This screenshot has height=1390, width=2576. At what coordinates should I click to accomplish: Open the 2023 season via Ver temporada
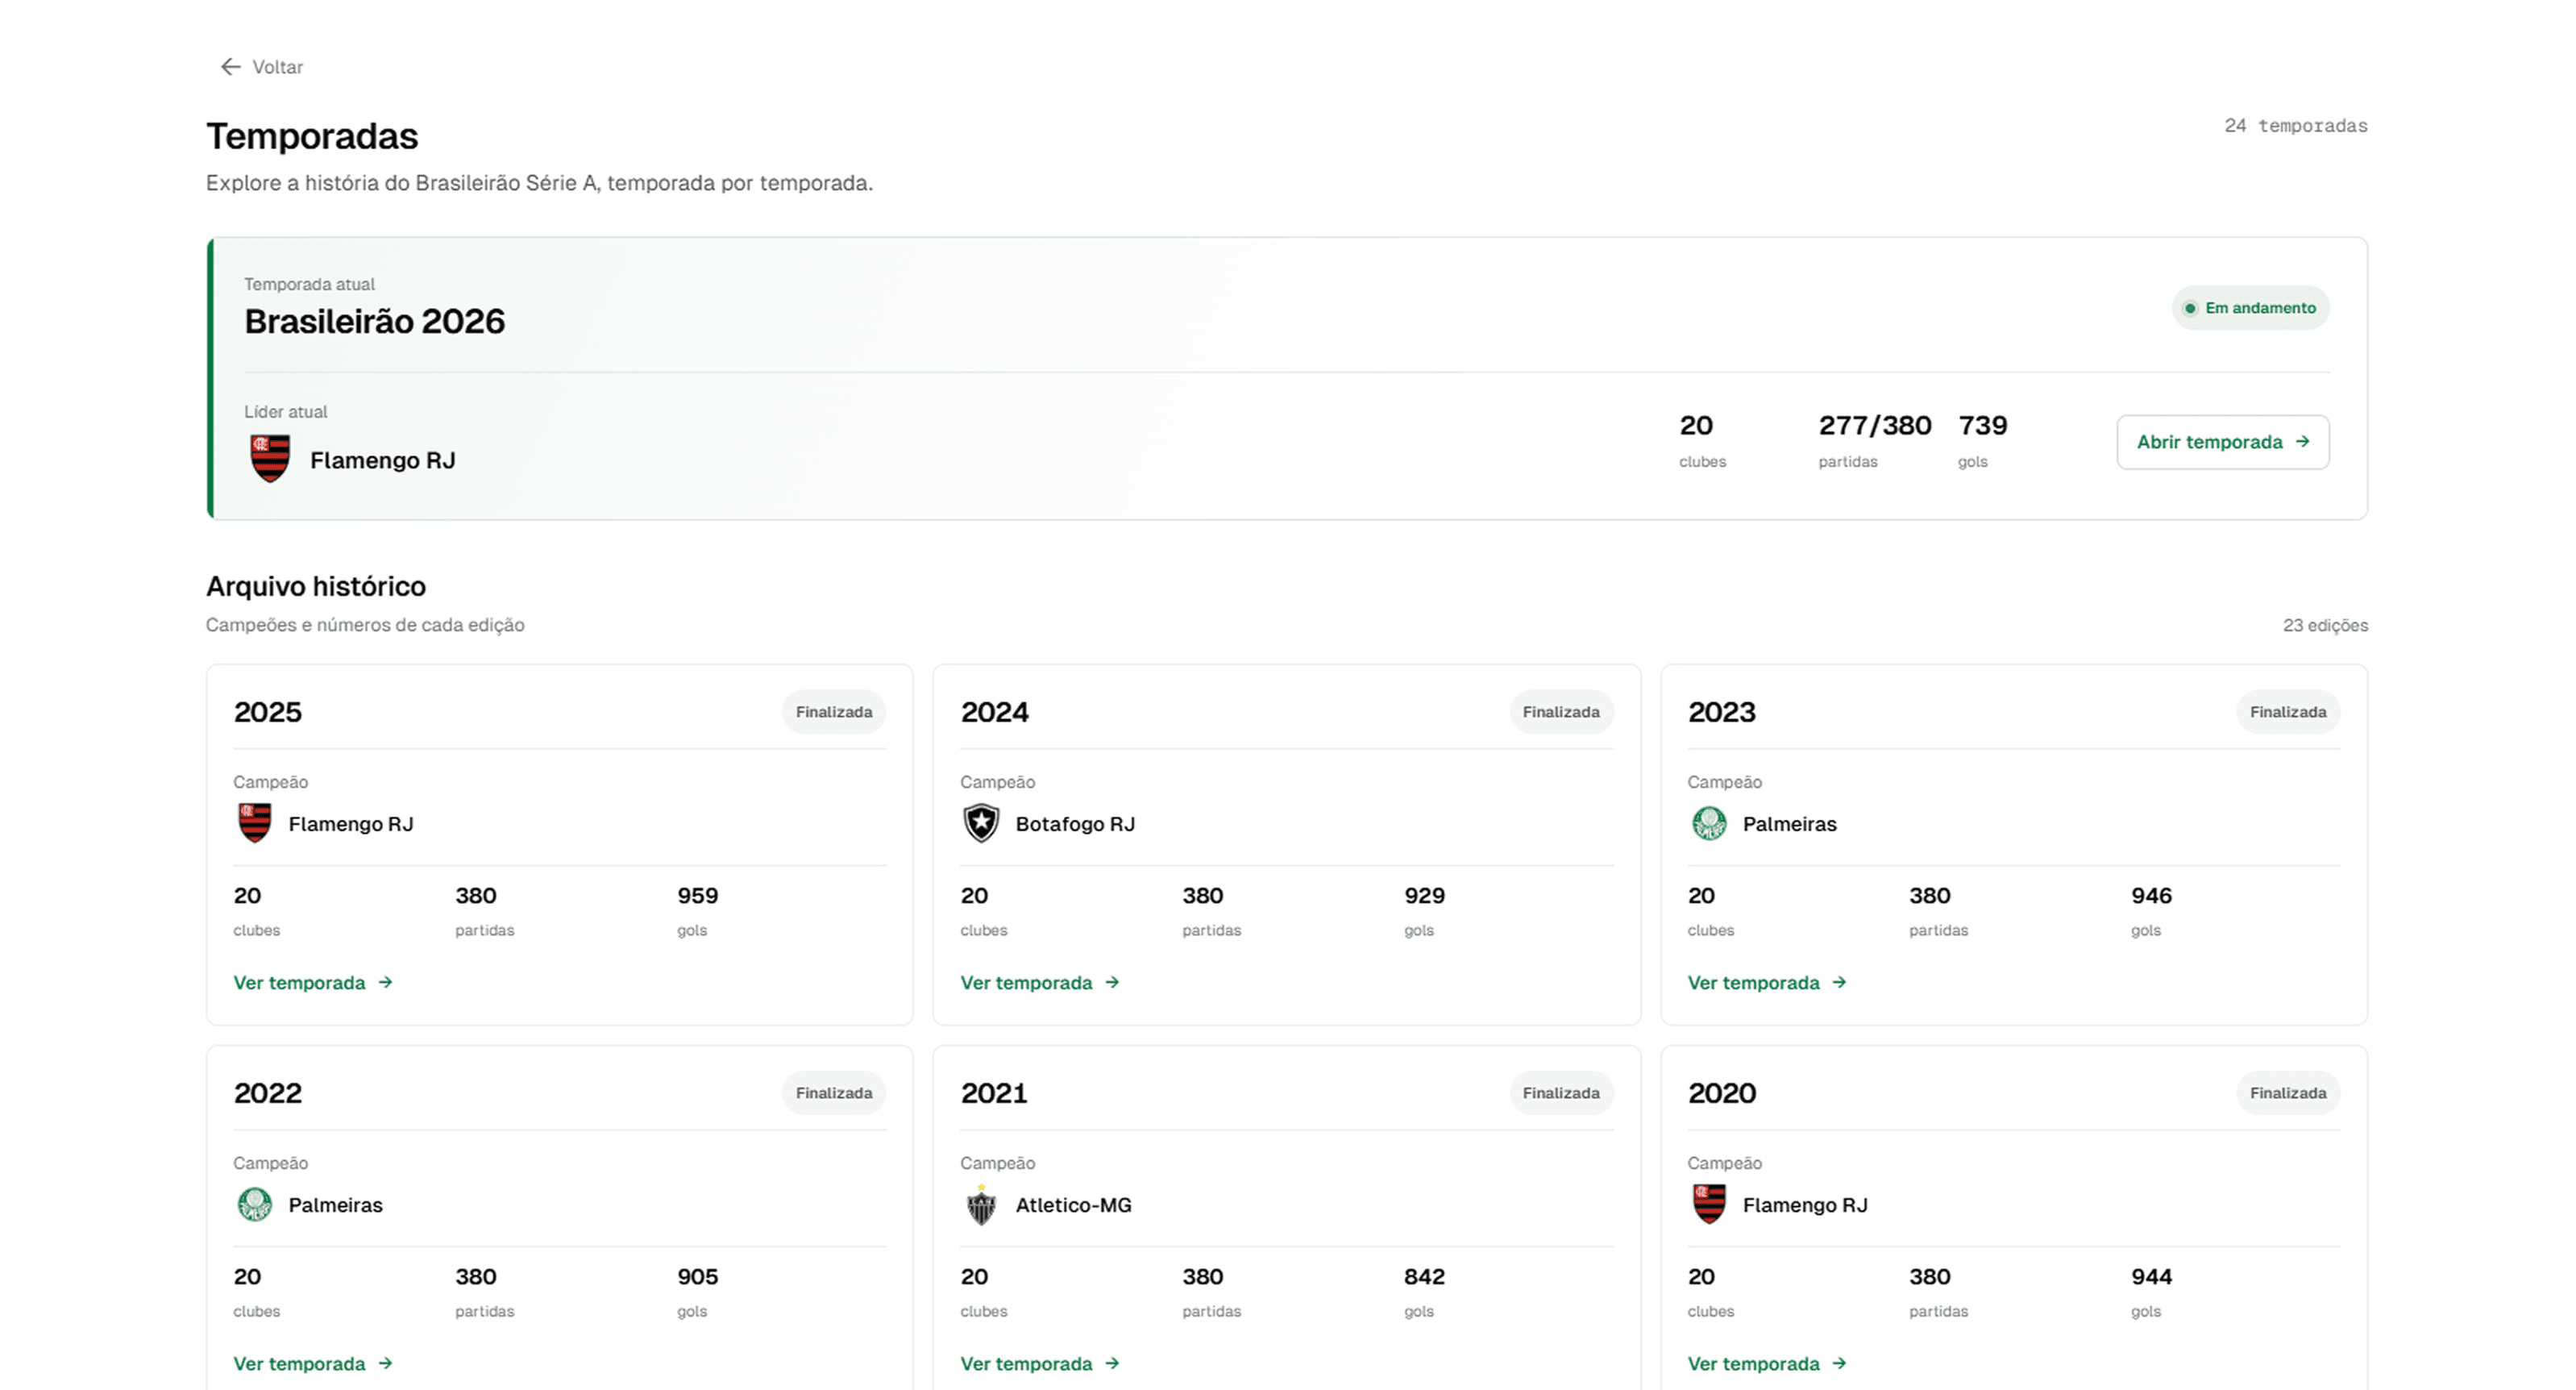pos(1767,983)
